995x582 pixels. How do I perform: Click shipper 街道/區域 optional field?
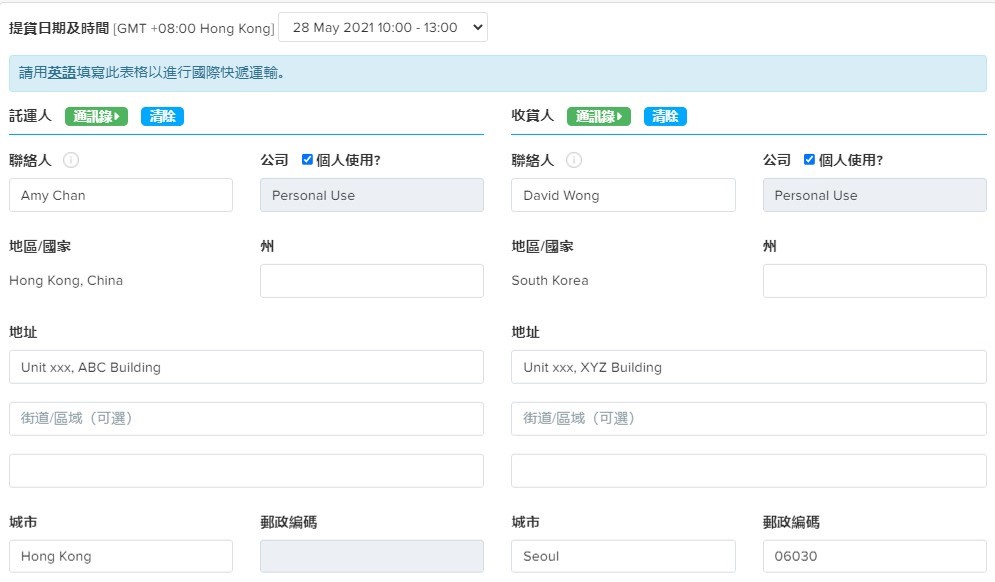[246, 418]
